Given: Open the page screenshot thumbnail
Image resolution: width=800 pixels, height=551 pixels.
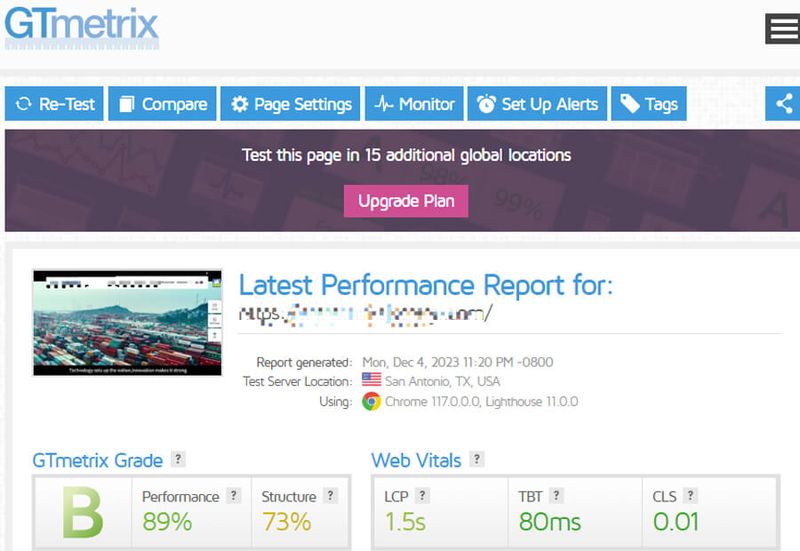Looking at the screenshot, I should pyautogui.click(x=128, y=323).
